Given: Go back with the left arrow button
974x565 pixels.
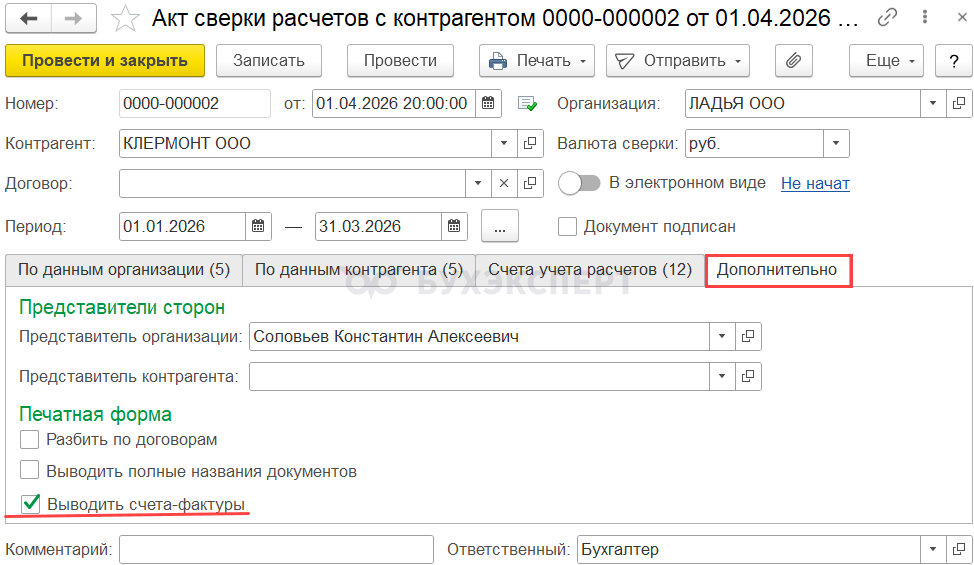Looking at the screenshot, I should tap(29, 19).
